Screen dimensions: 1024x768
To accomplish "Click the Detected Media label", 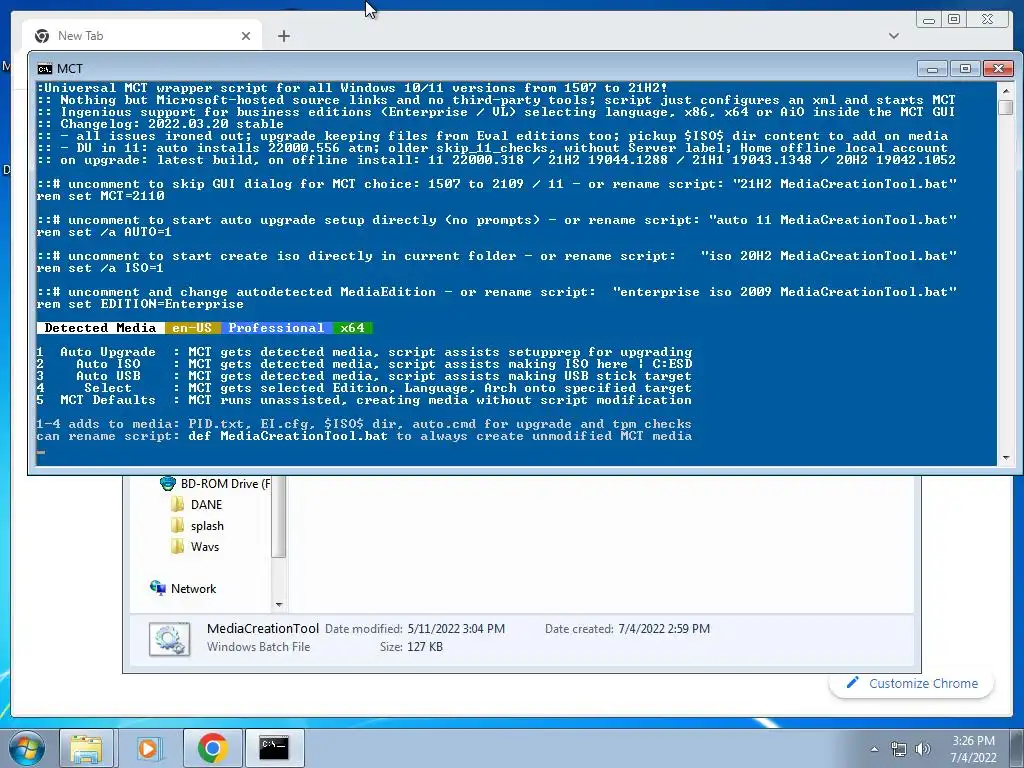I will [101, 328].
